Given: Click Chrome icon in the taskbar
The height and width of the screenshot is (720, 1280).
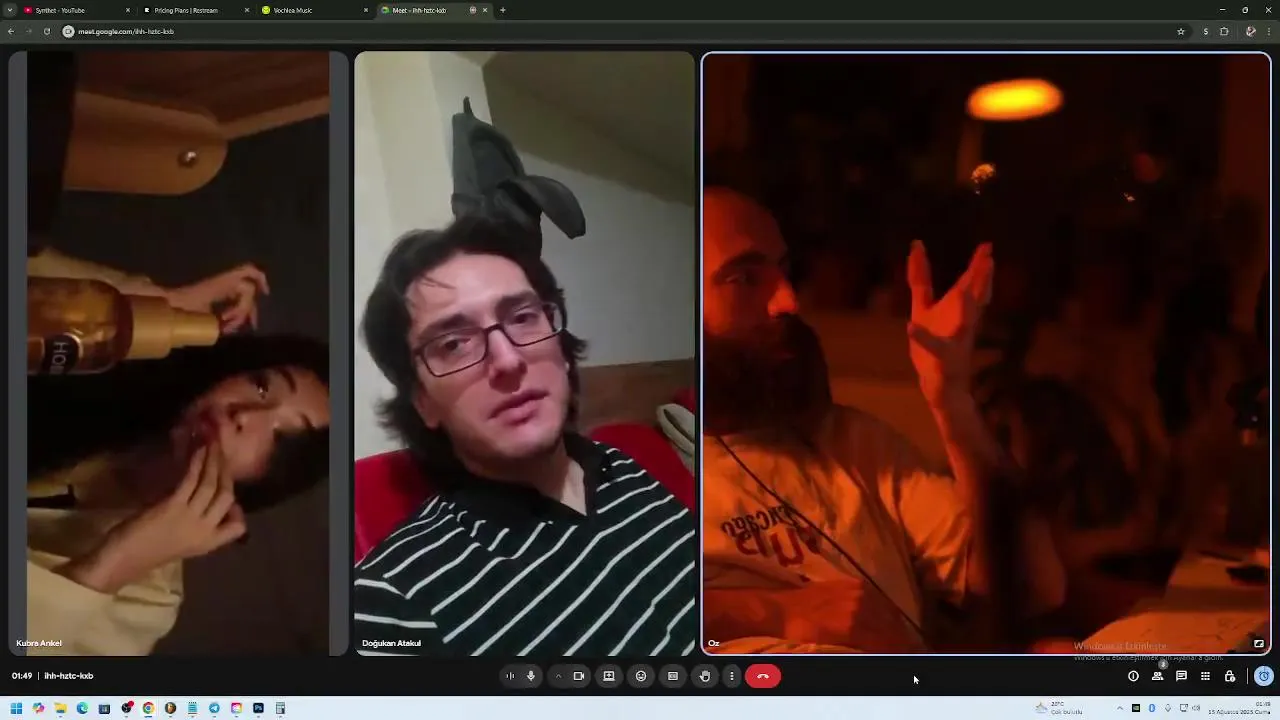Looking at the screenshot, I should pyautogui.click(x=148, y=708).
